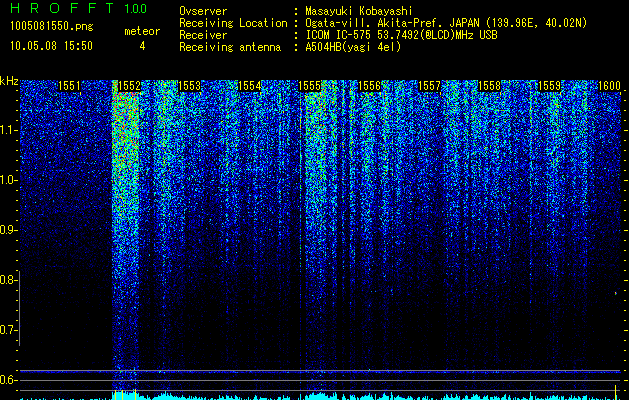Click the yellow spike near 1600 in level graph
The image size is (629, 400).
click(x=615, y=392)
